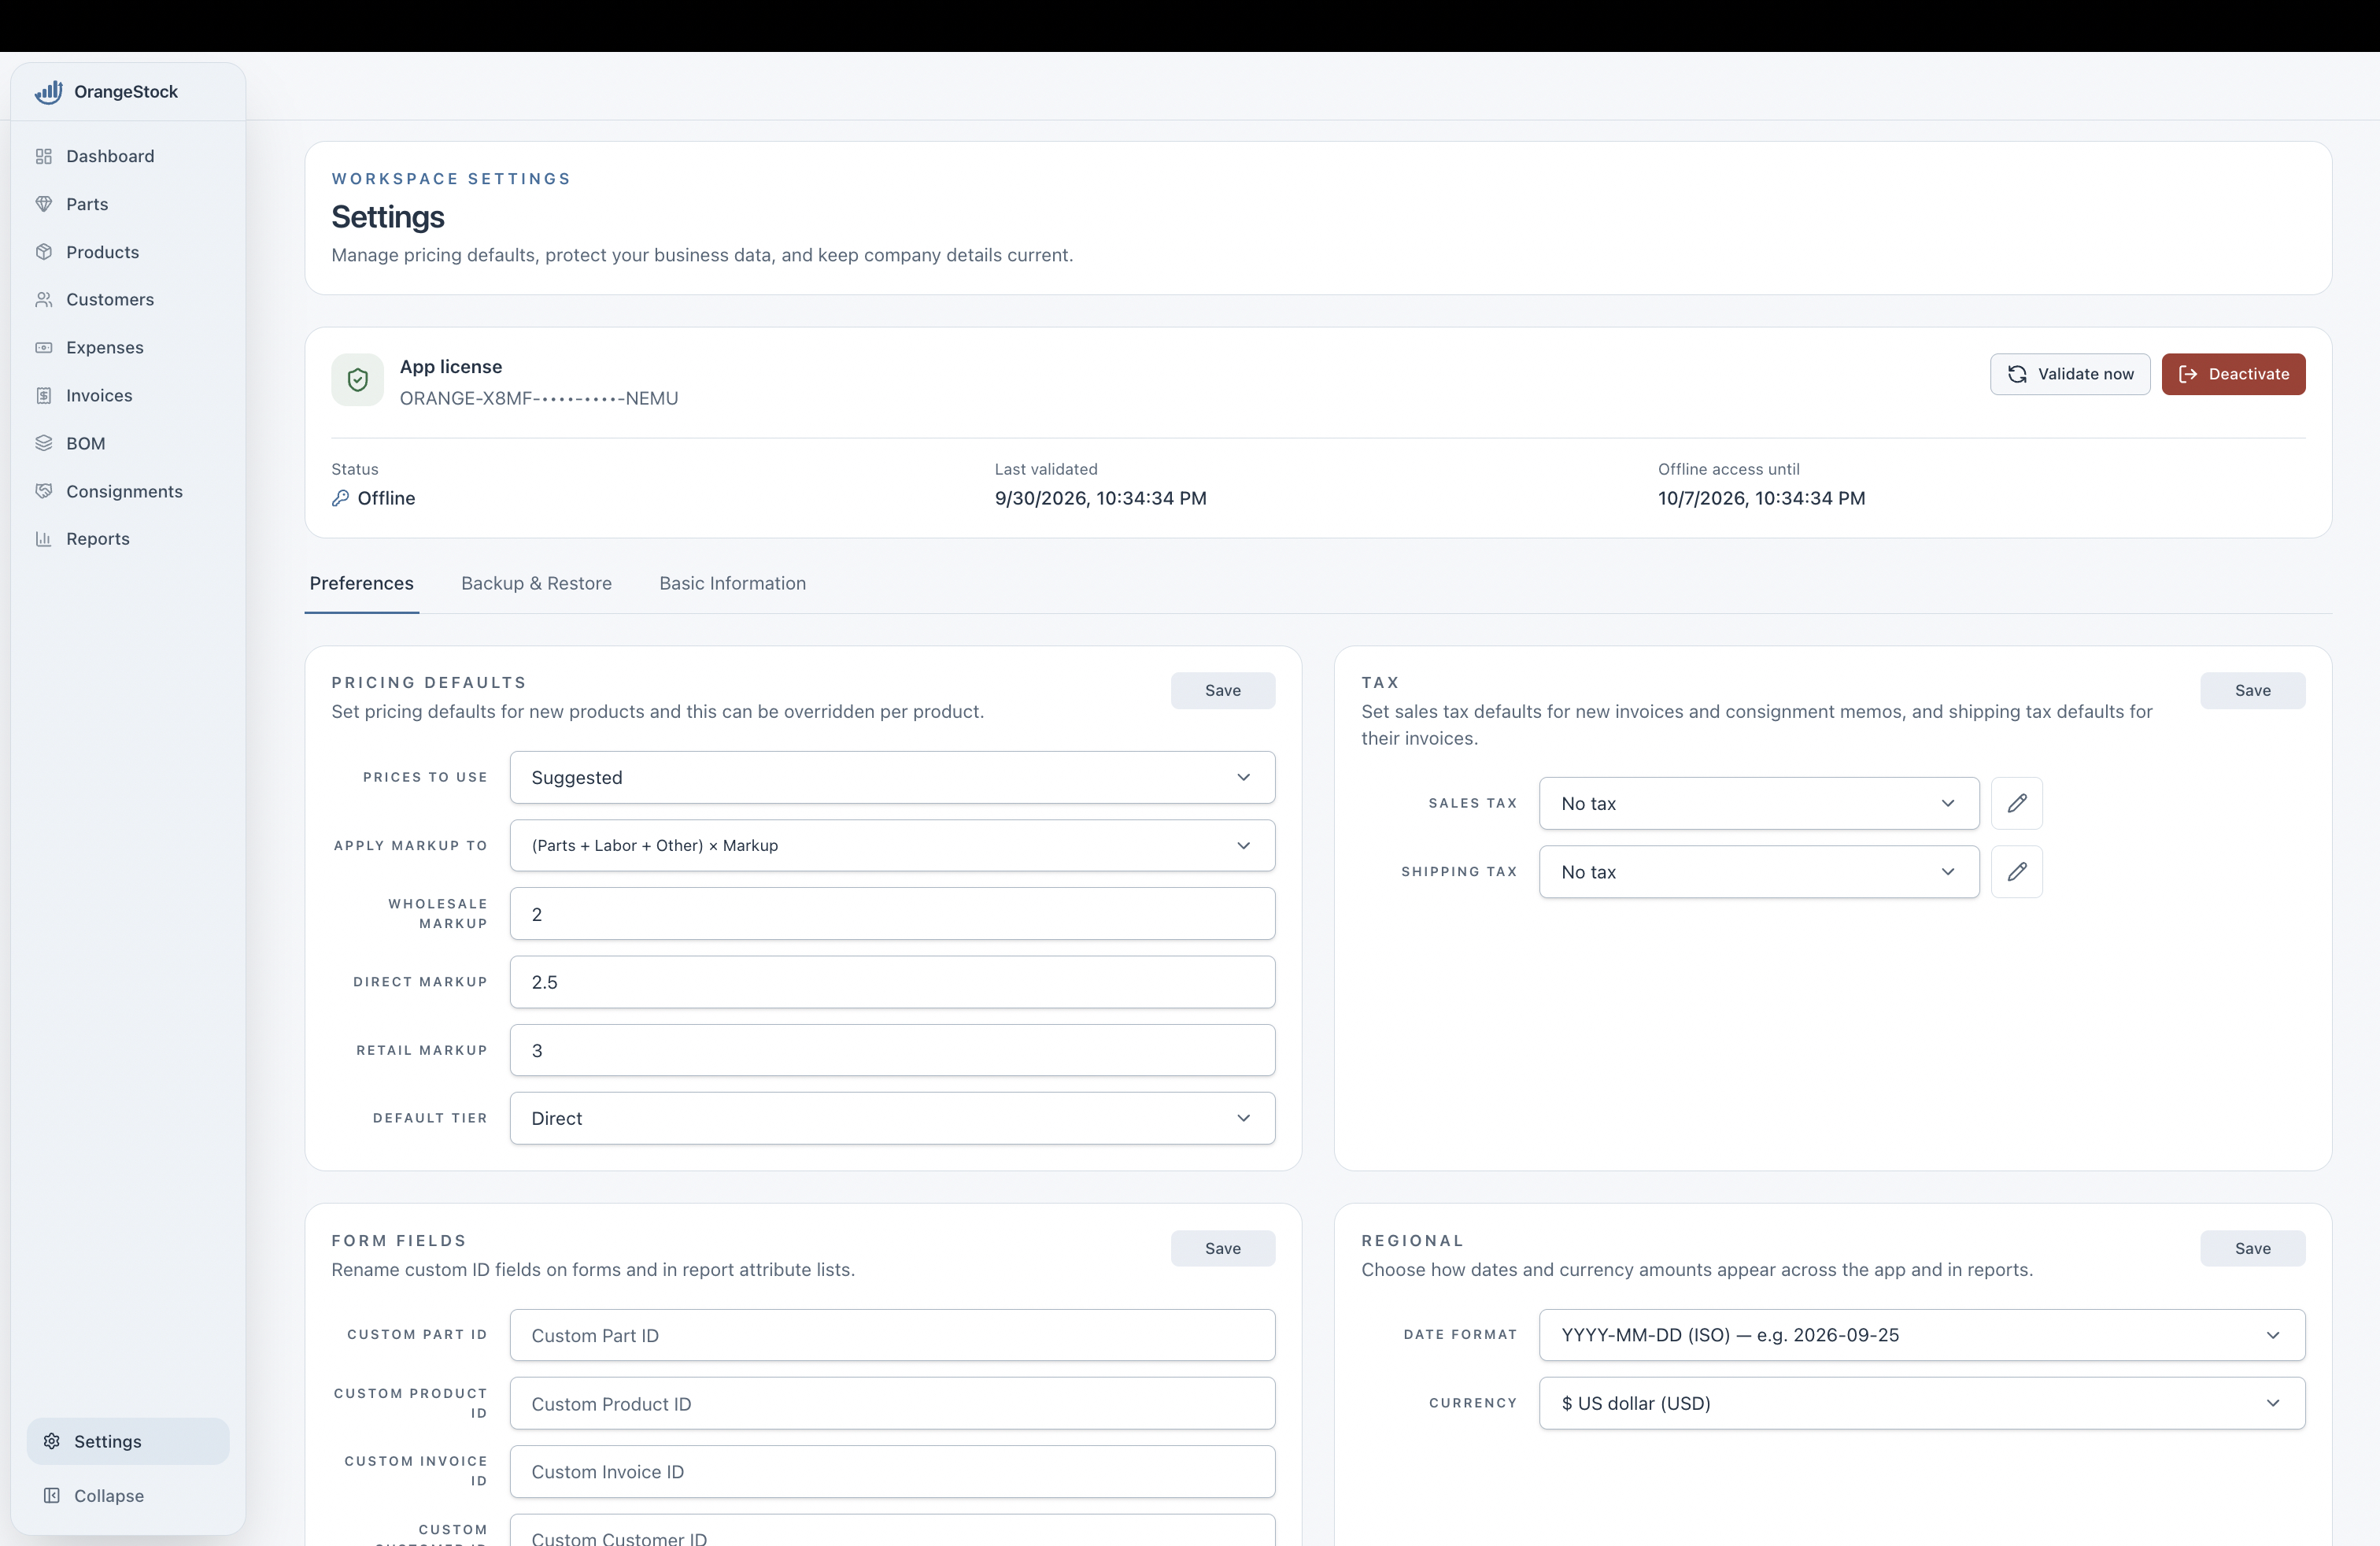The width and height of the screenshot is (2380, 1546).
Task: Click Validate now button
Action: (x=2070, y=374)
